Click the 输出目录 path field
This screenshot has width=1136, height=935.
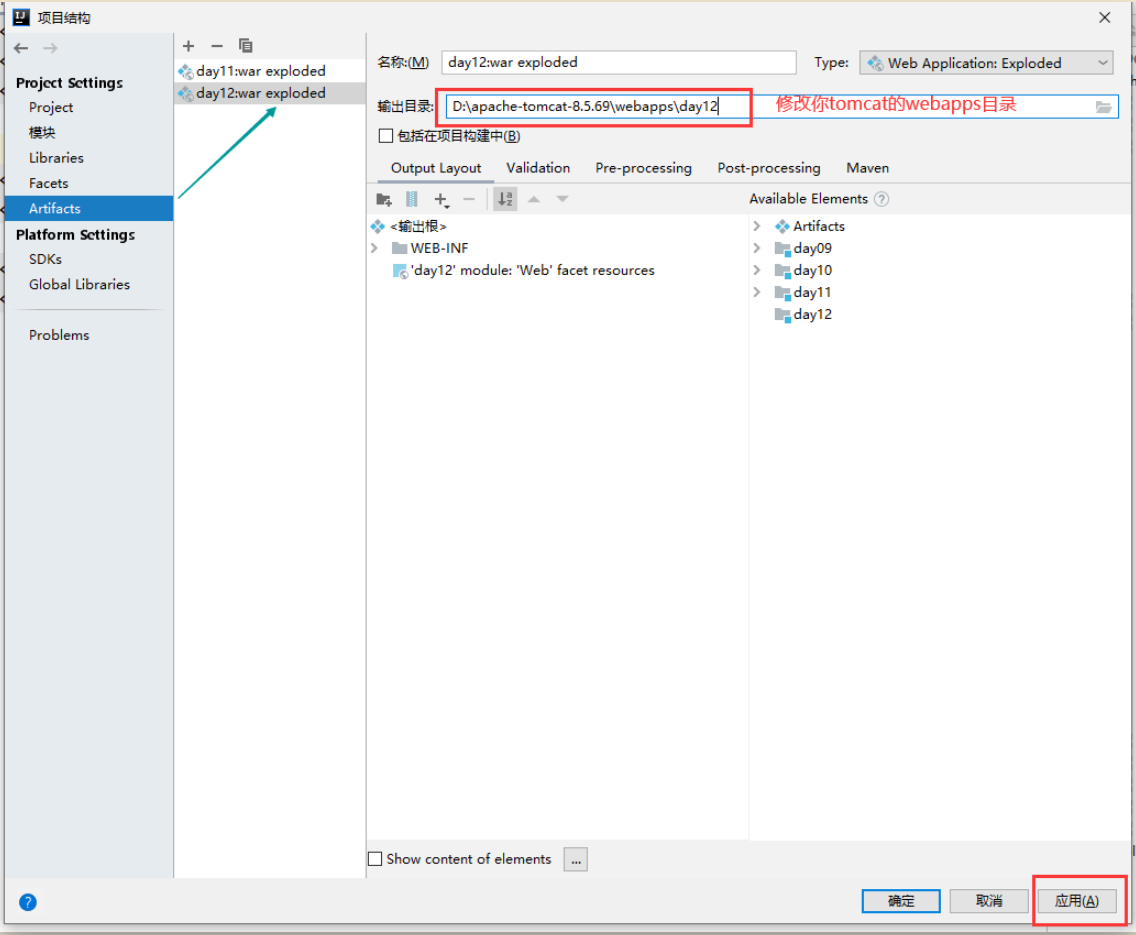(781, 107)
